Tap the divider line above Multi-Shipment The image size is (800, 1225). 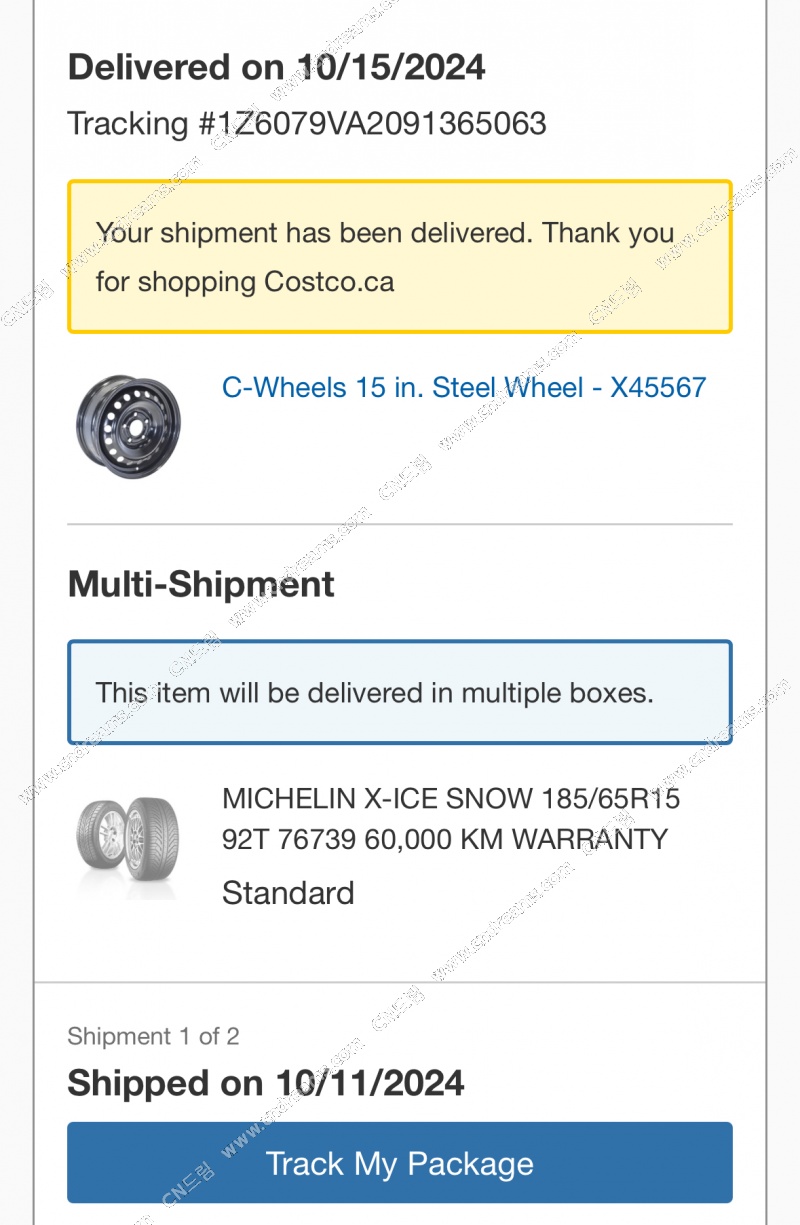400,524
